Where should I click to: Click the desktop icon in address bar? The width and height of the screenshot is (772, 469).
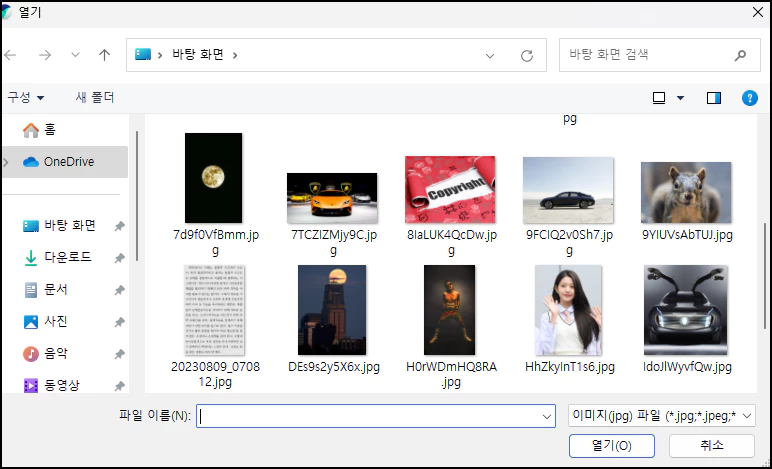click(x=143, y=55)
